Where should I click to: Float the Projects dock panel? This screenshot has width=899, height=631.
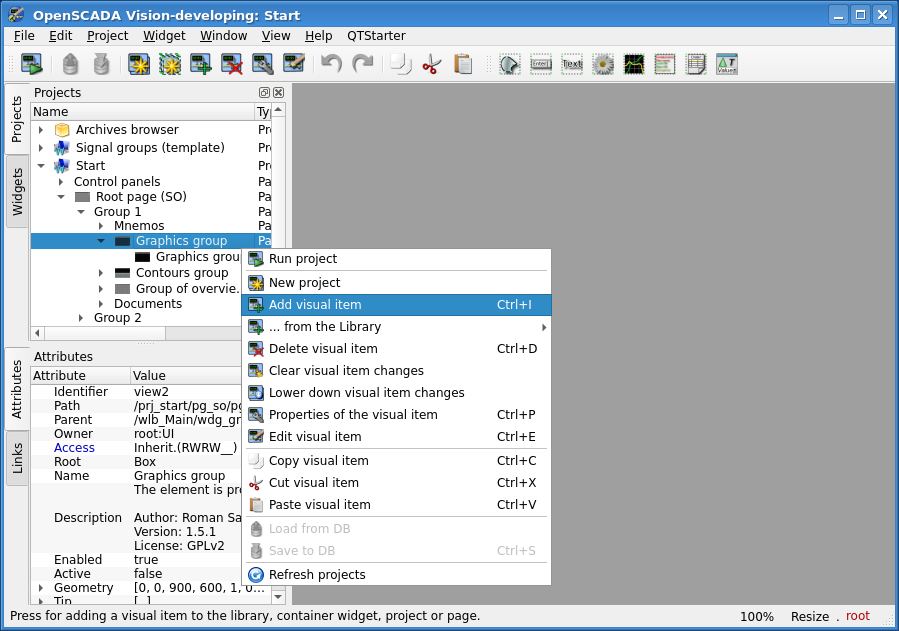(264, 92)
